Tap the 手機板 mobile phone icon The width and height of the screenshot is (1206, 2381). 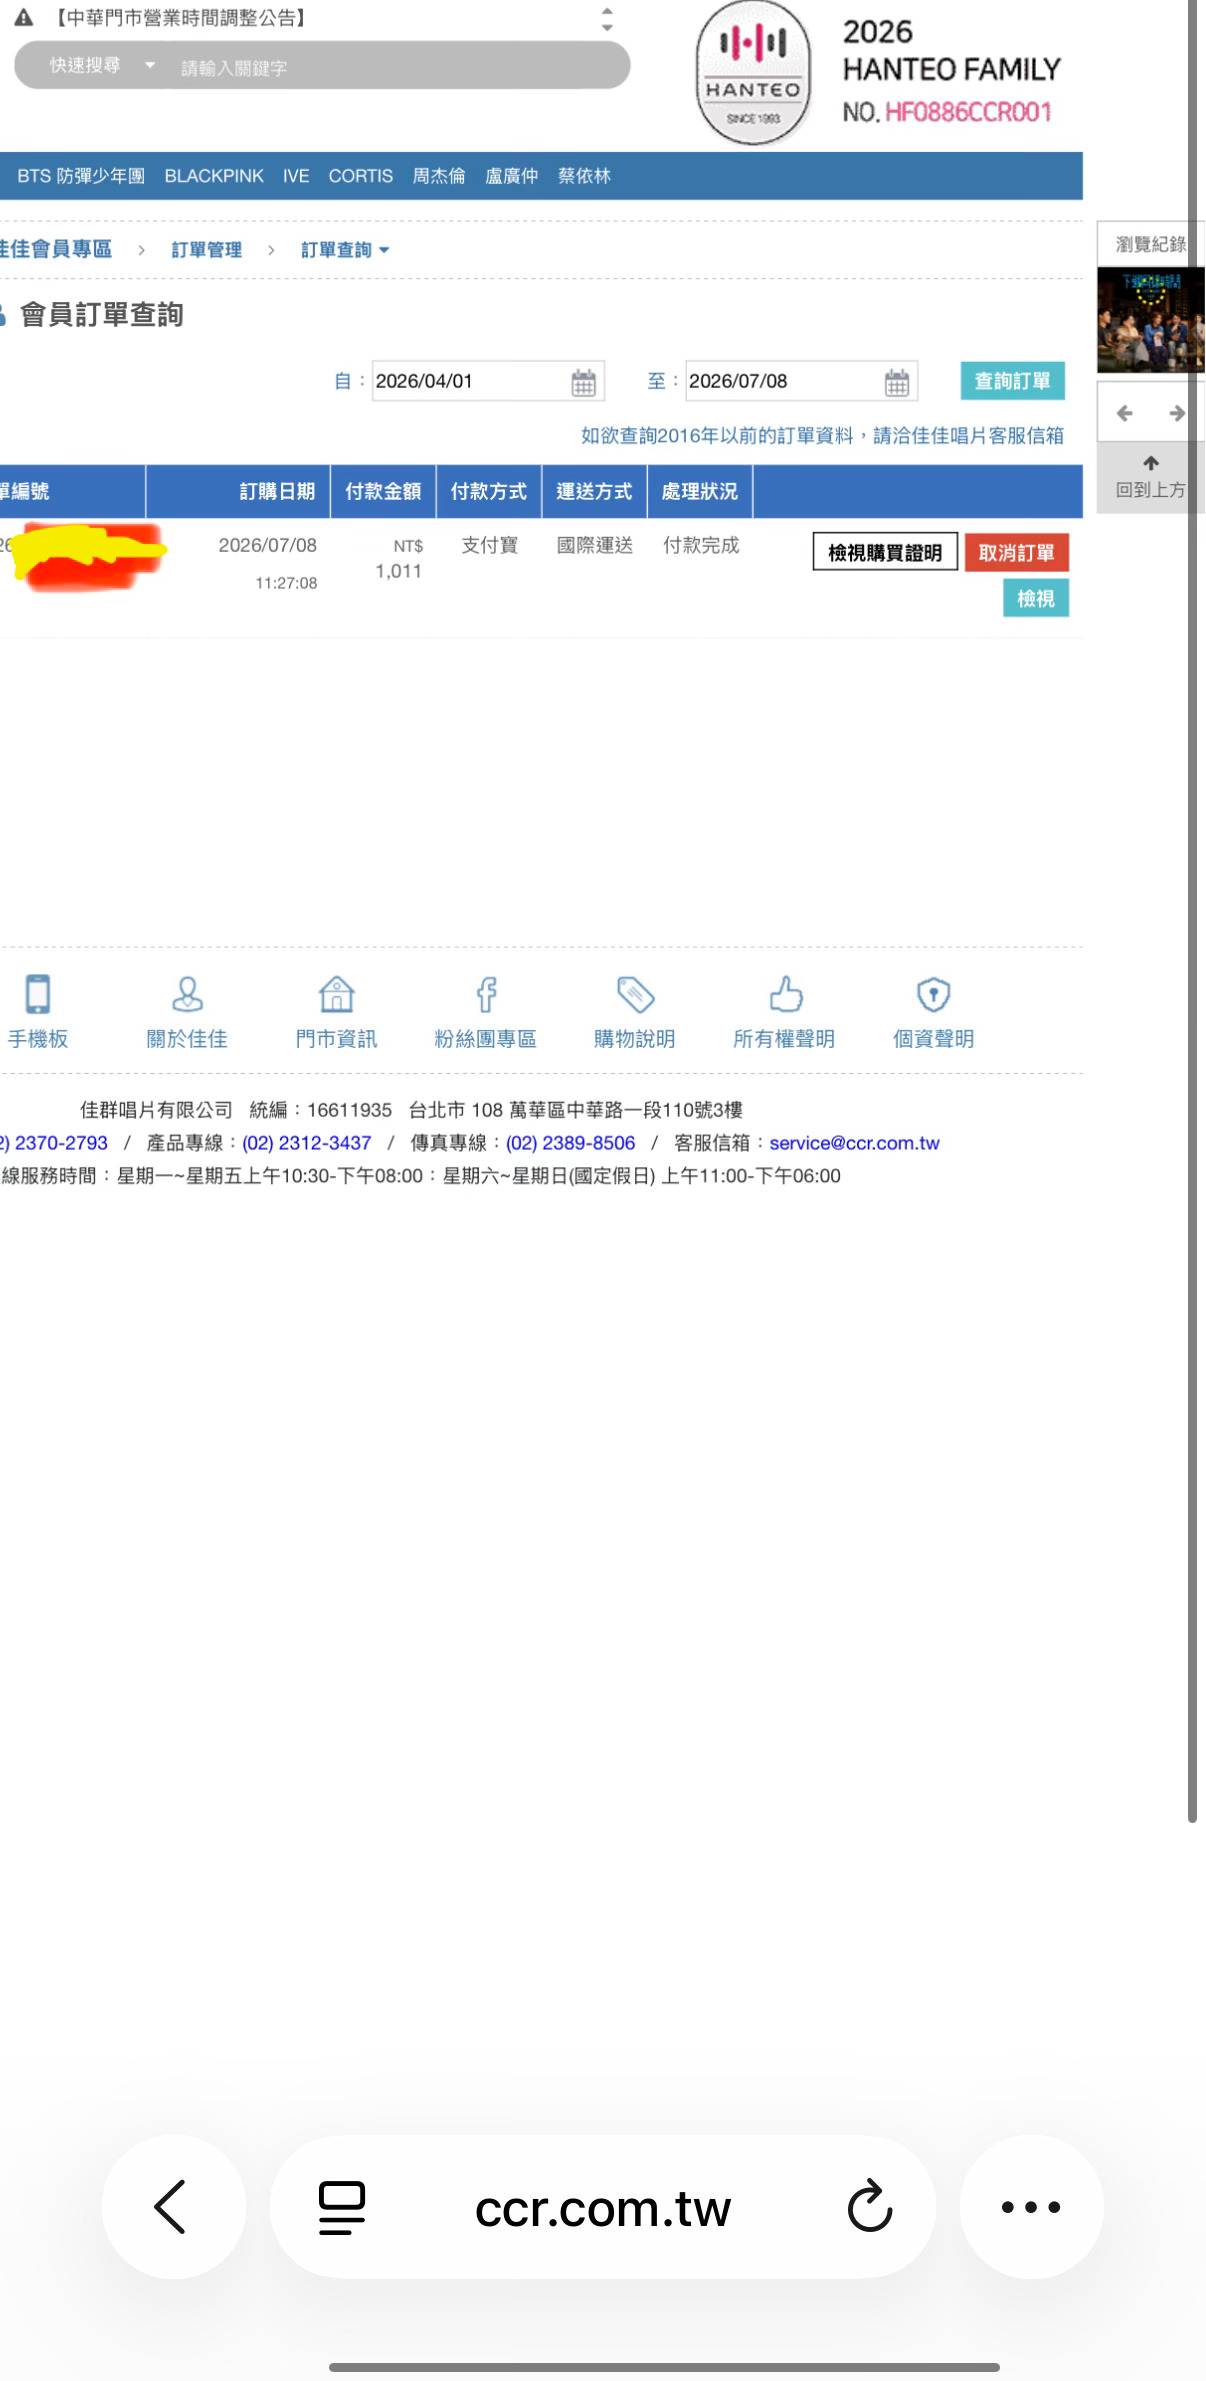click(x=38, y=994)
